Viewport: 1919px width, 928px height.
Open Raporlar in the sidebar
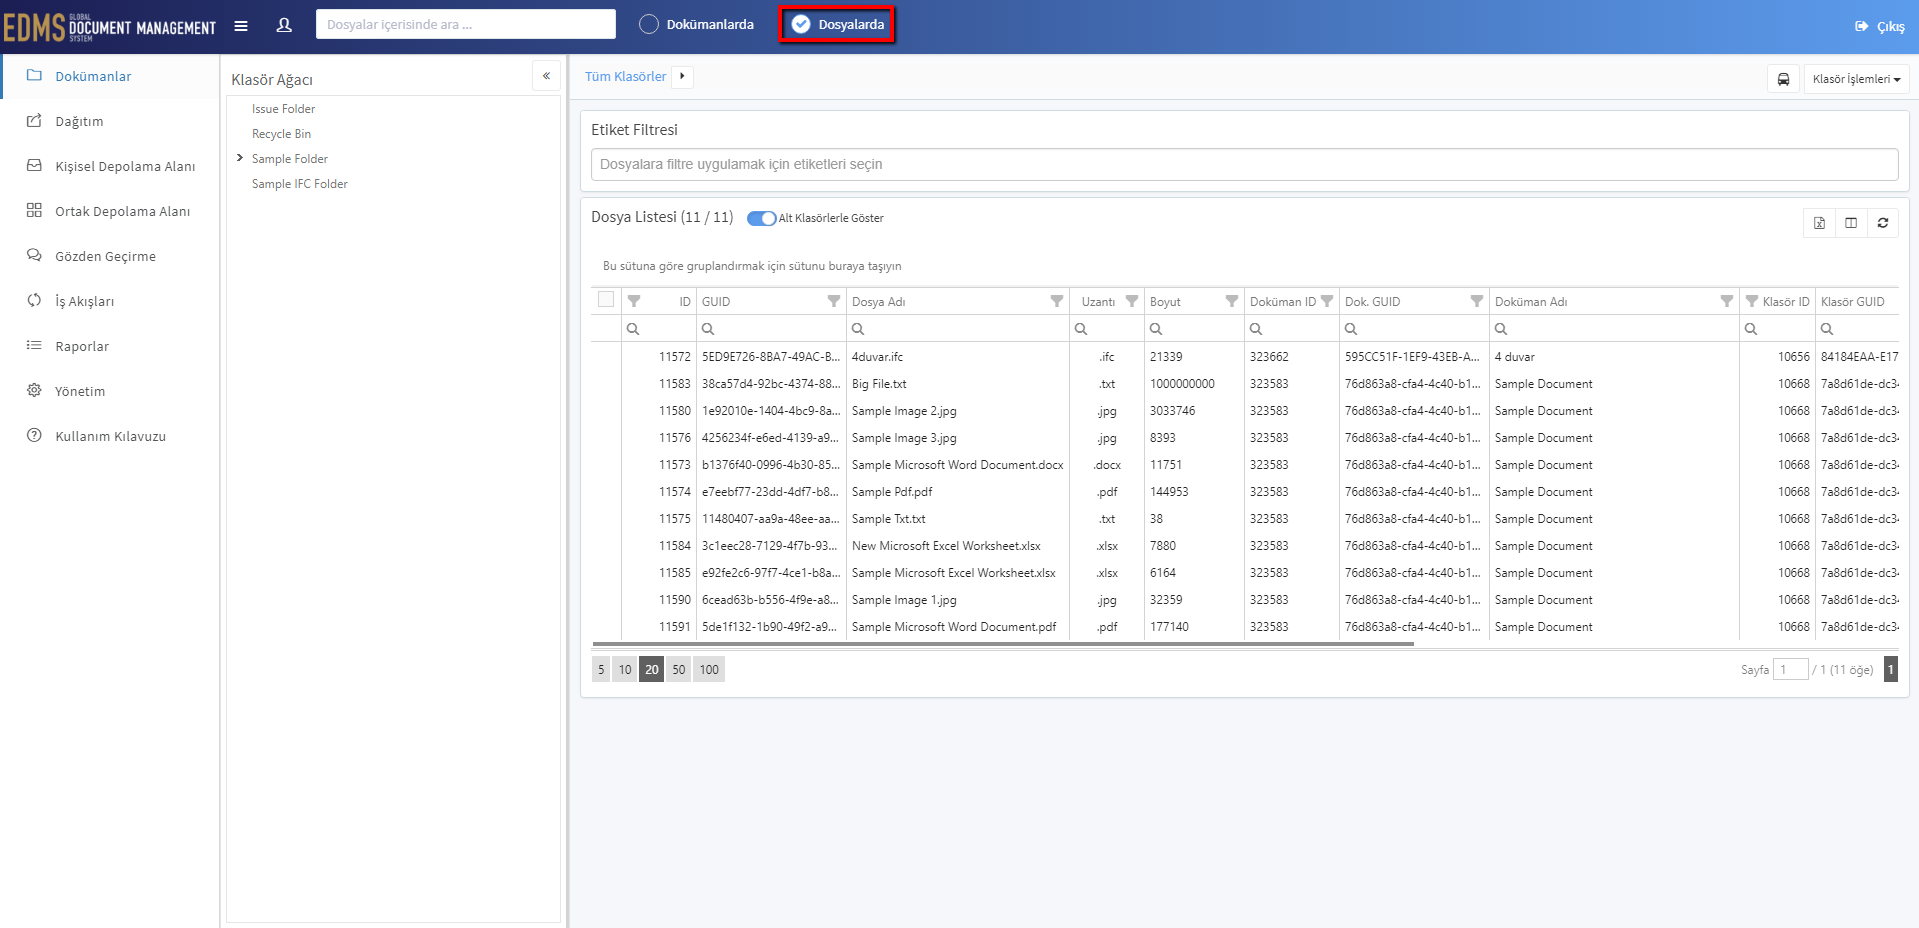pos(82,346)
